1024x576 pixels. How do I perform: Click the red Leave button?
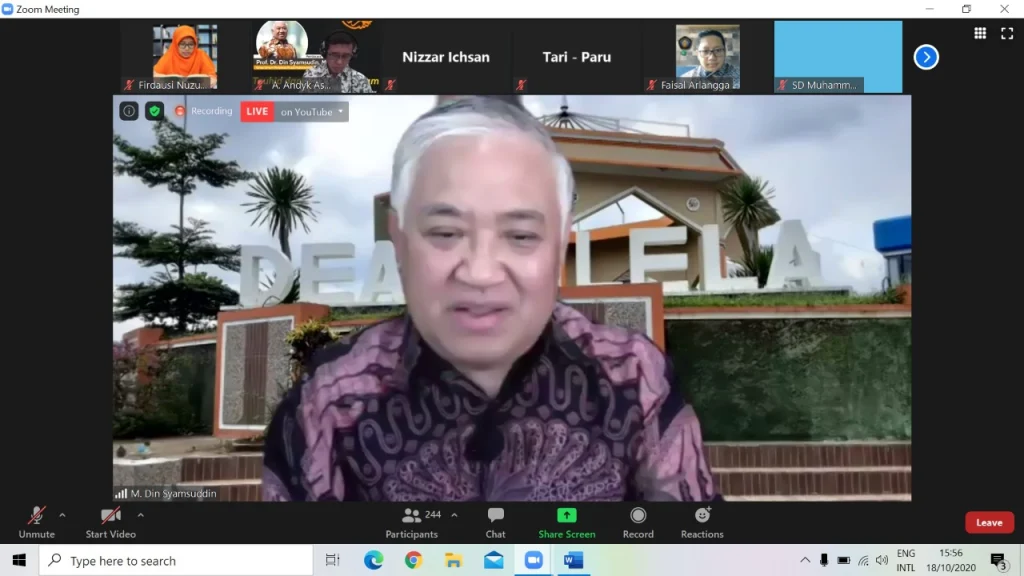click(989, 521)
